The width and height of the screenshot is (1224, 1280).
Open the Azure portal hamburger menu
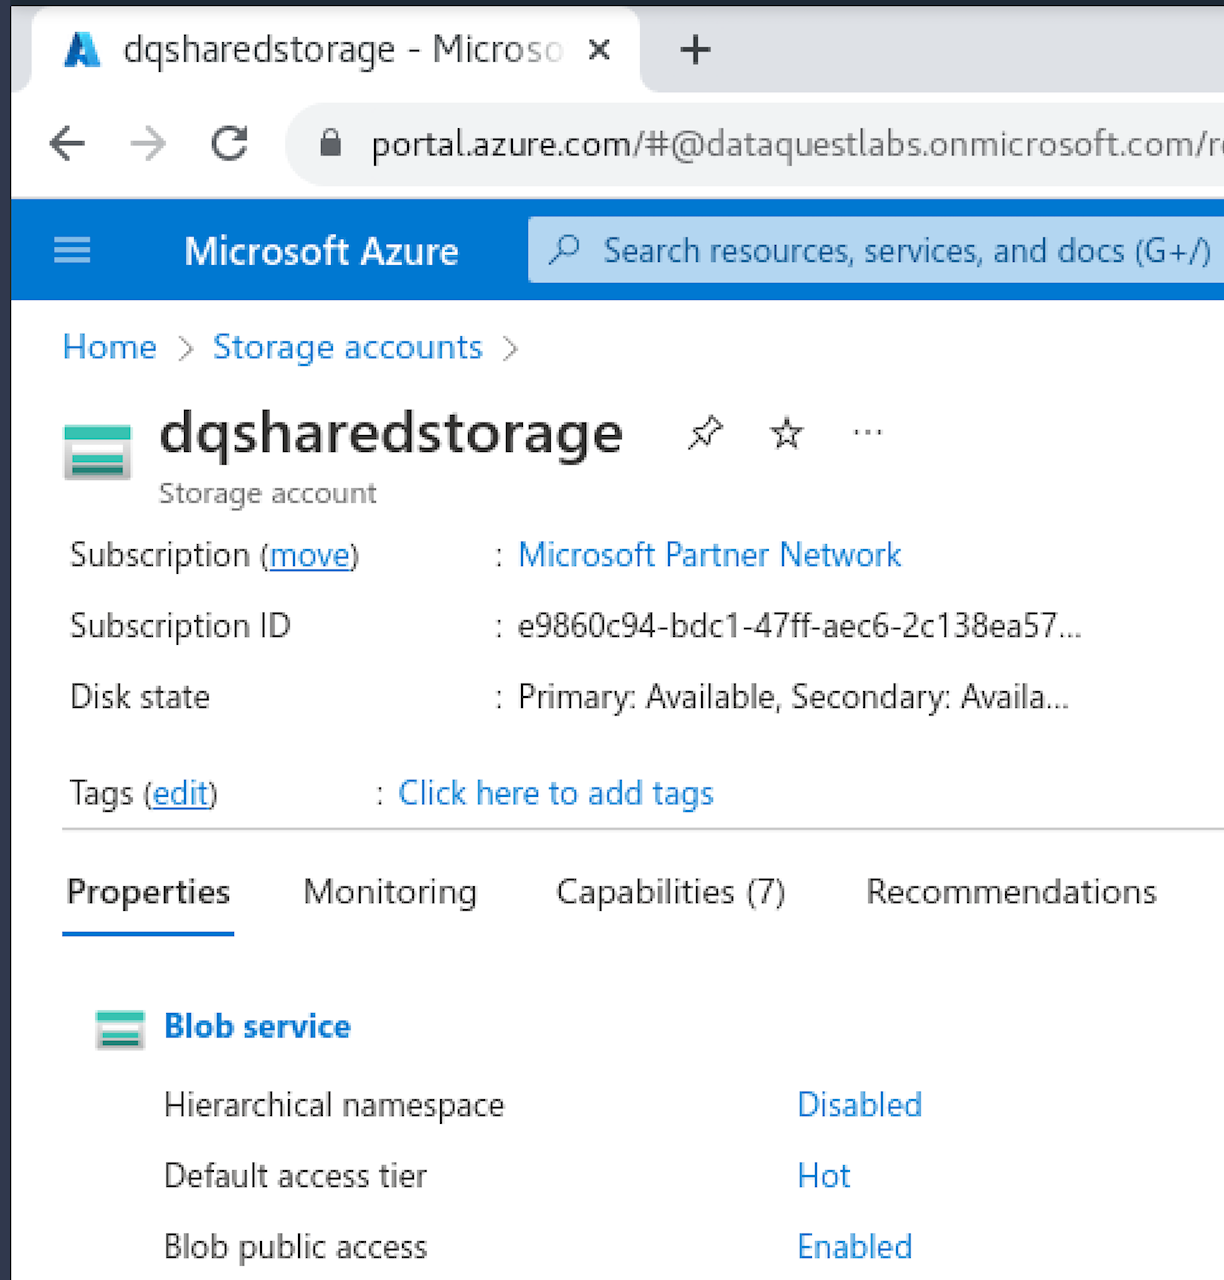[71, 250]
